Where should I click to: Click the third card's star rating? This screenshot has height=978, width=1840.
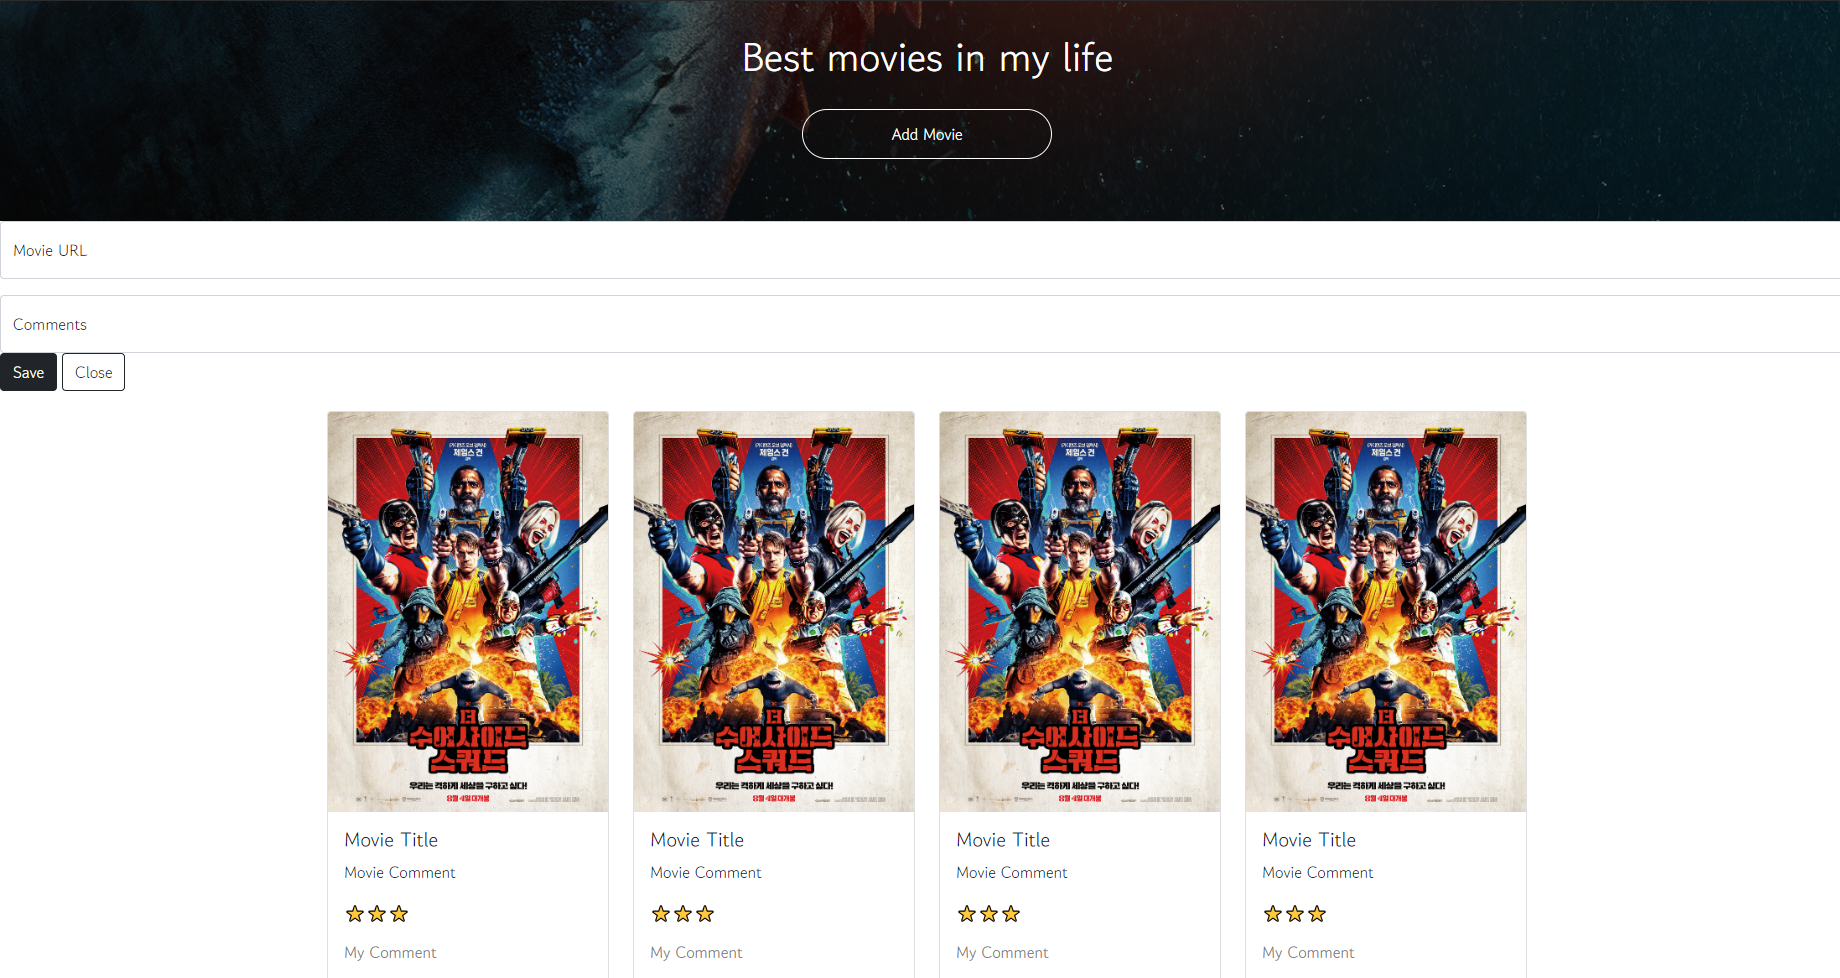click(989, 914)
